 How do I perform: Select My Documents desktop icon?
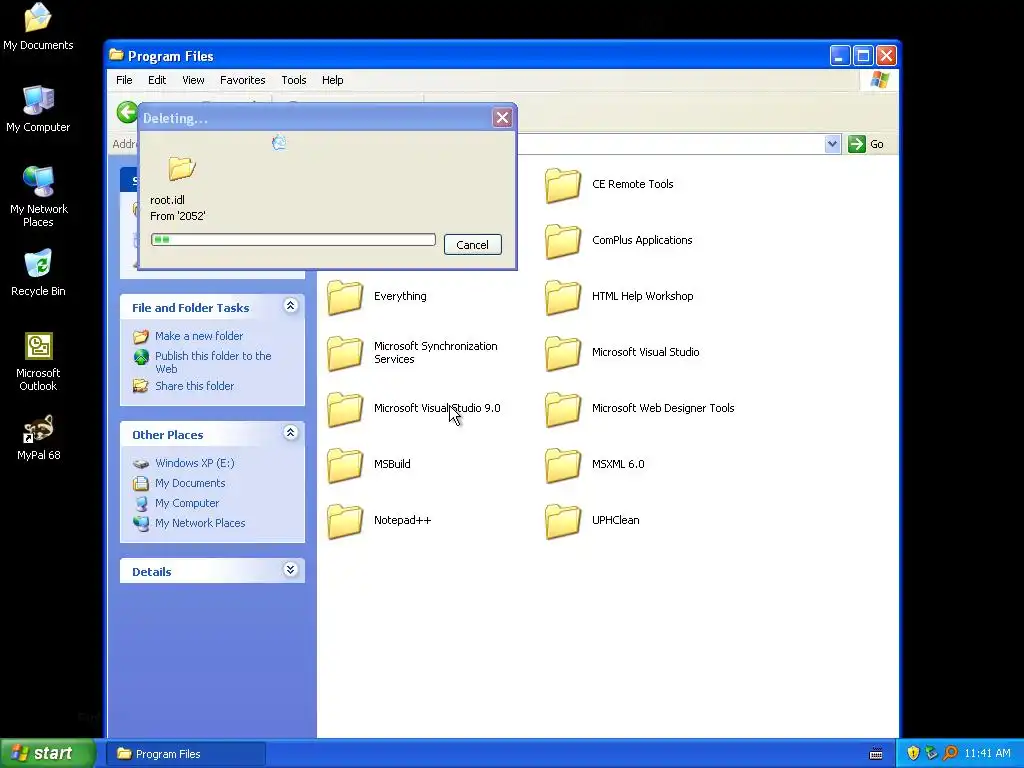(x=38, y=26)
